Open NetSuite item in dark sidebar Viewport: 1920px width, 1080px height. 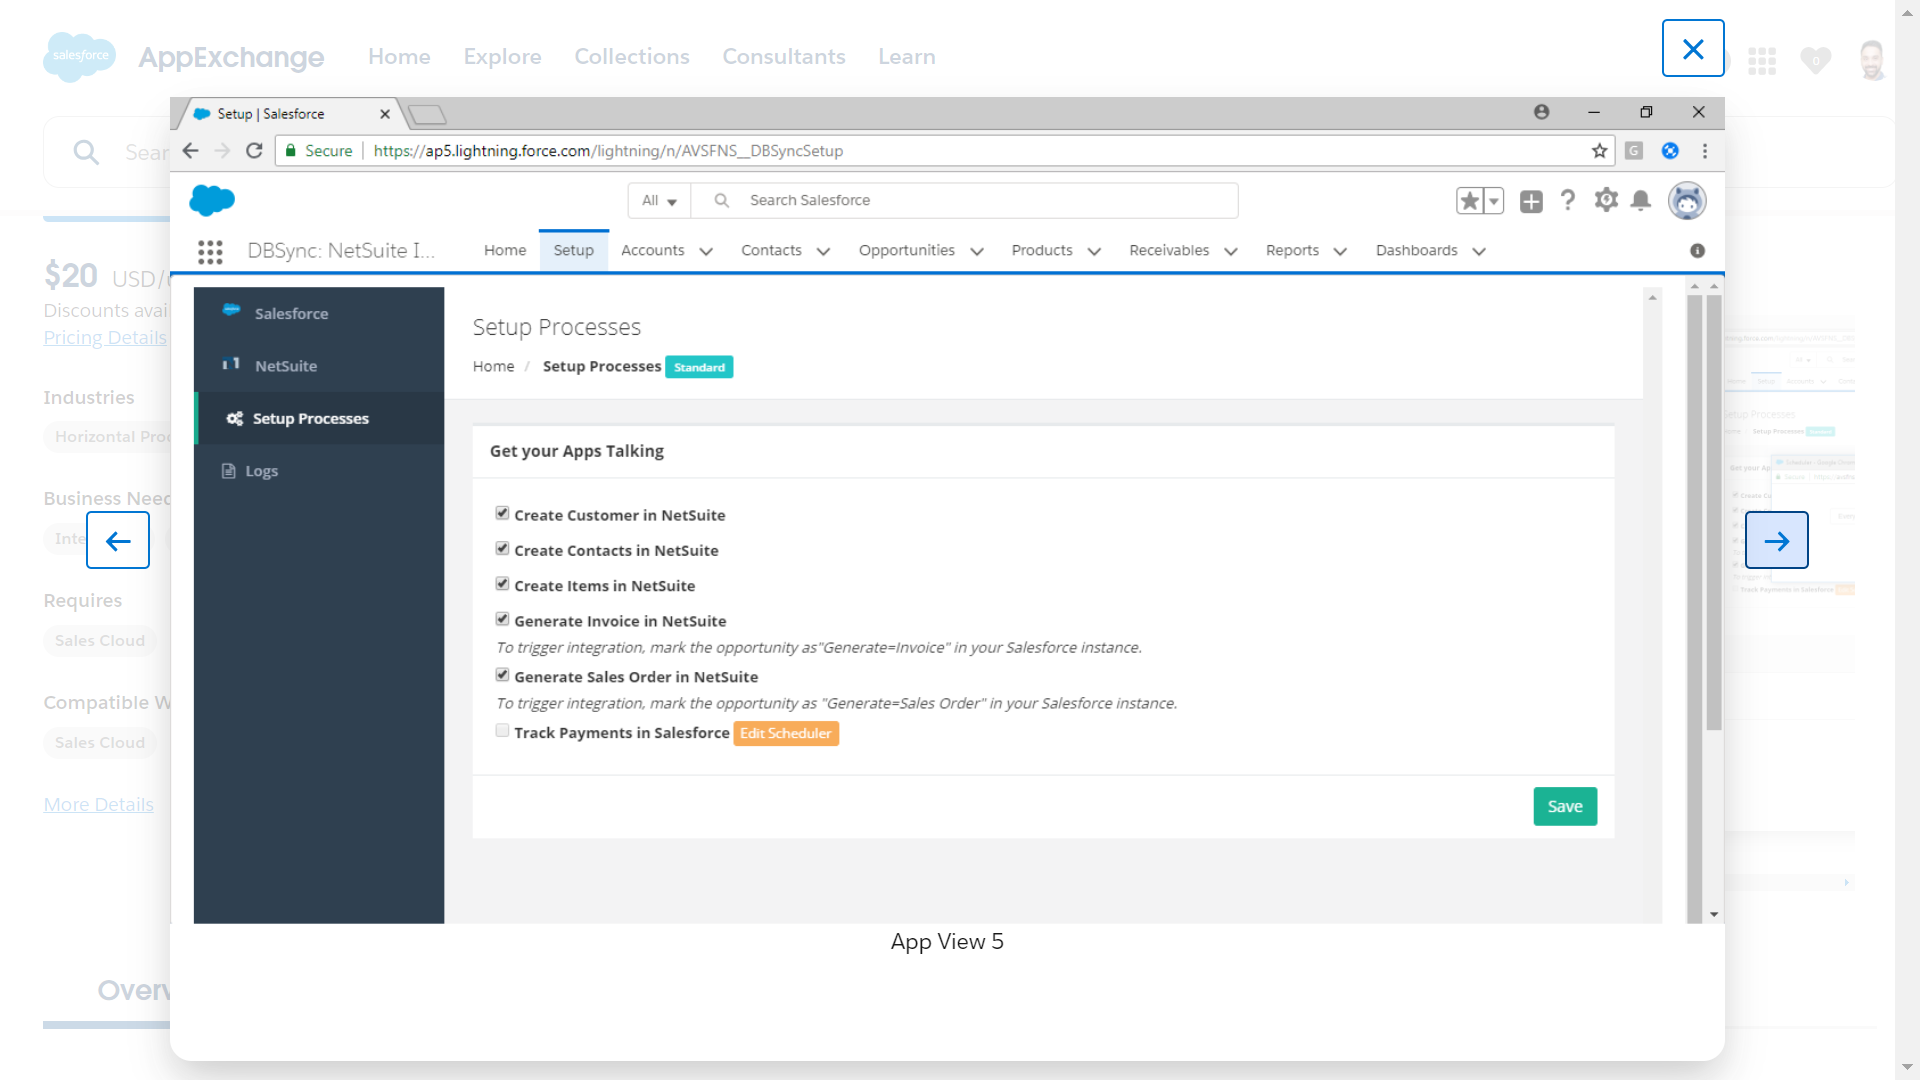(319, 366)
